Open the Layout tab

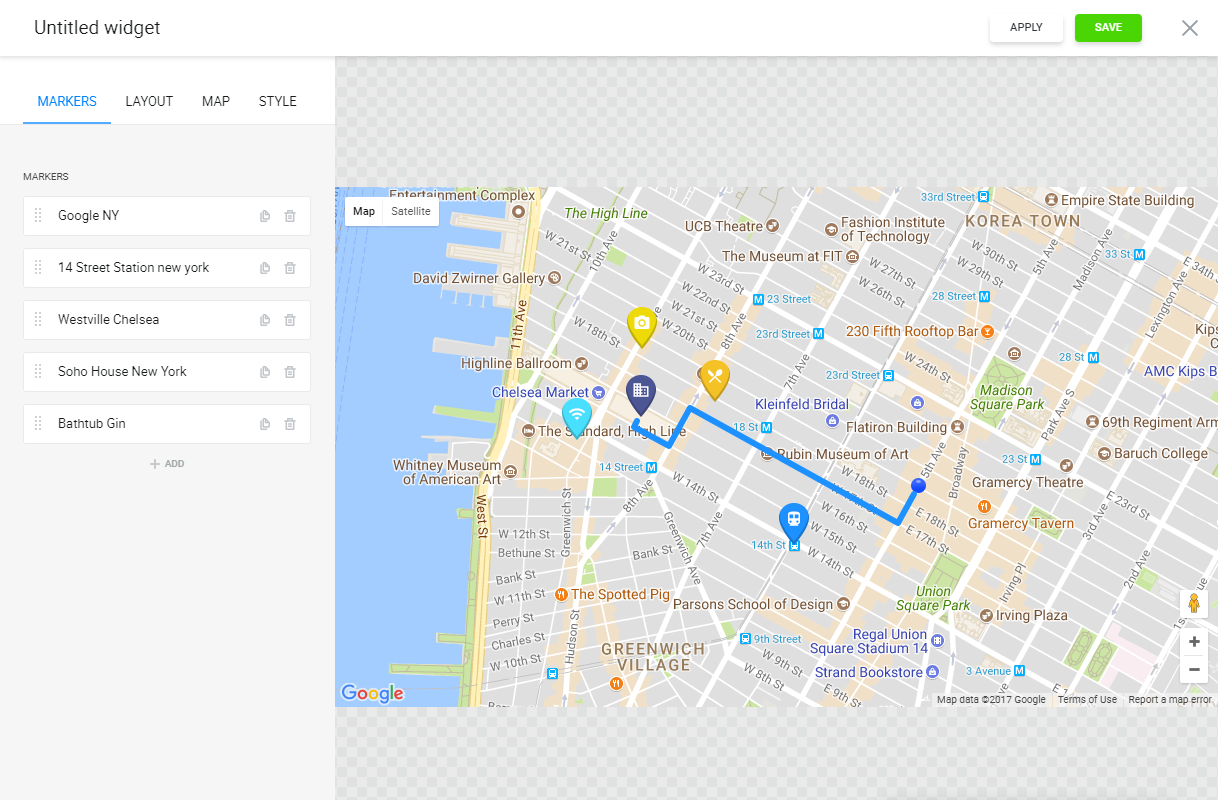click(149, 102)
